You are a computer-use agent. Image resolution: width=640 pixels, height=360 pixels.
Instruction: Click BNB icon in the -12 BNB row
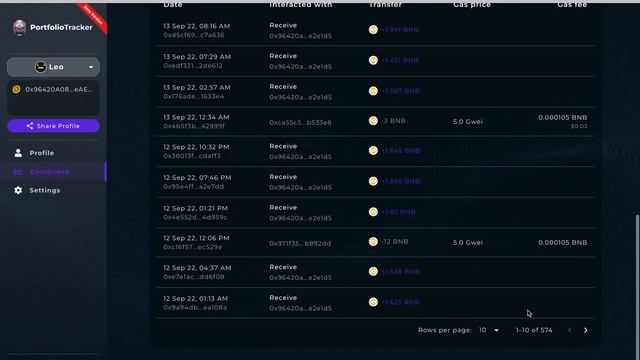pos(373,241)
